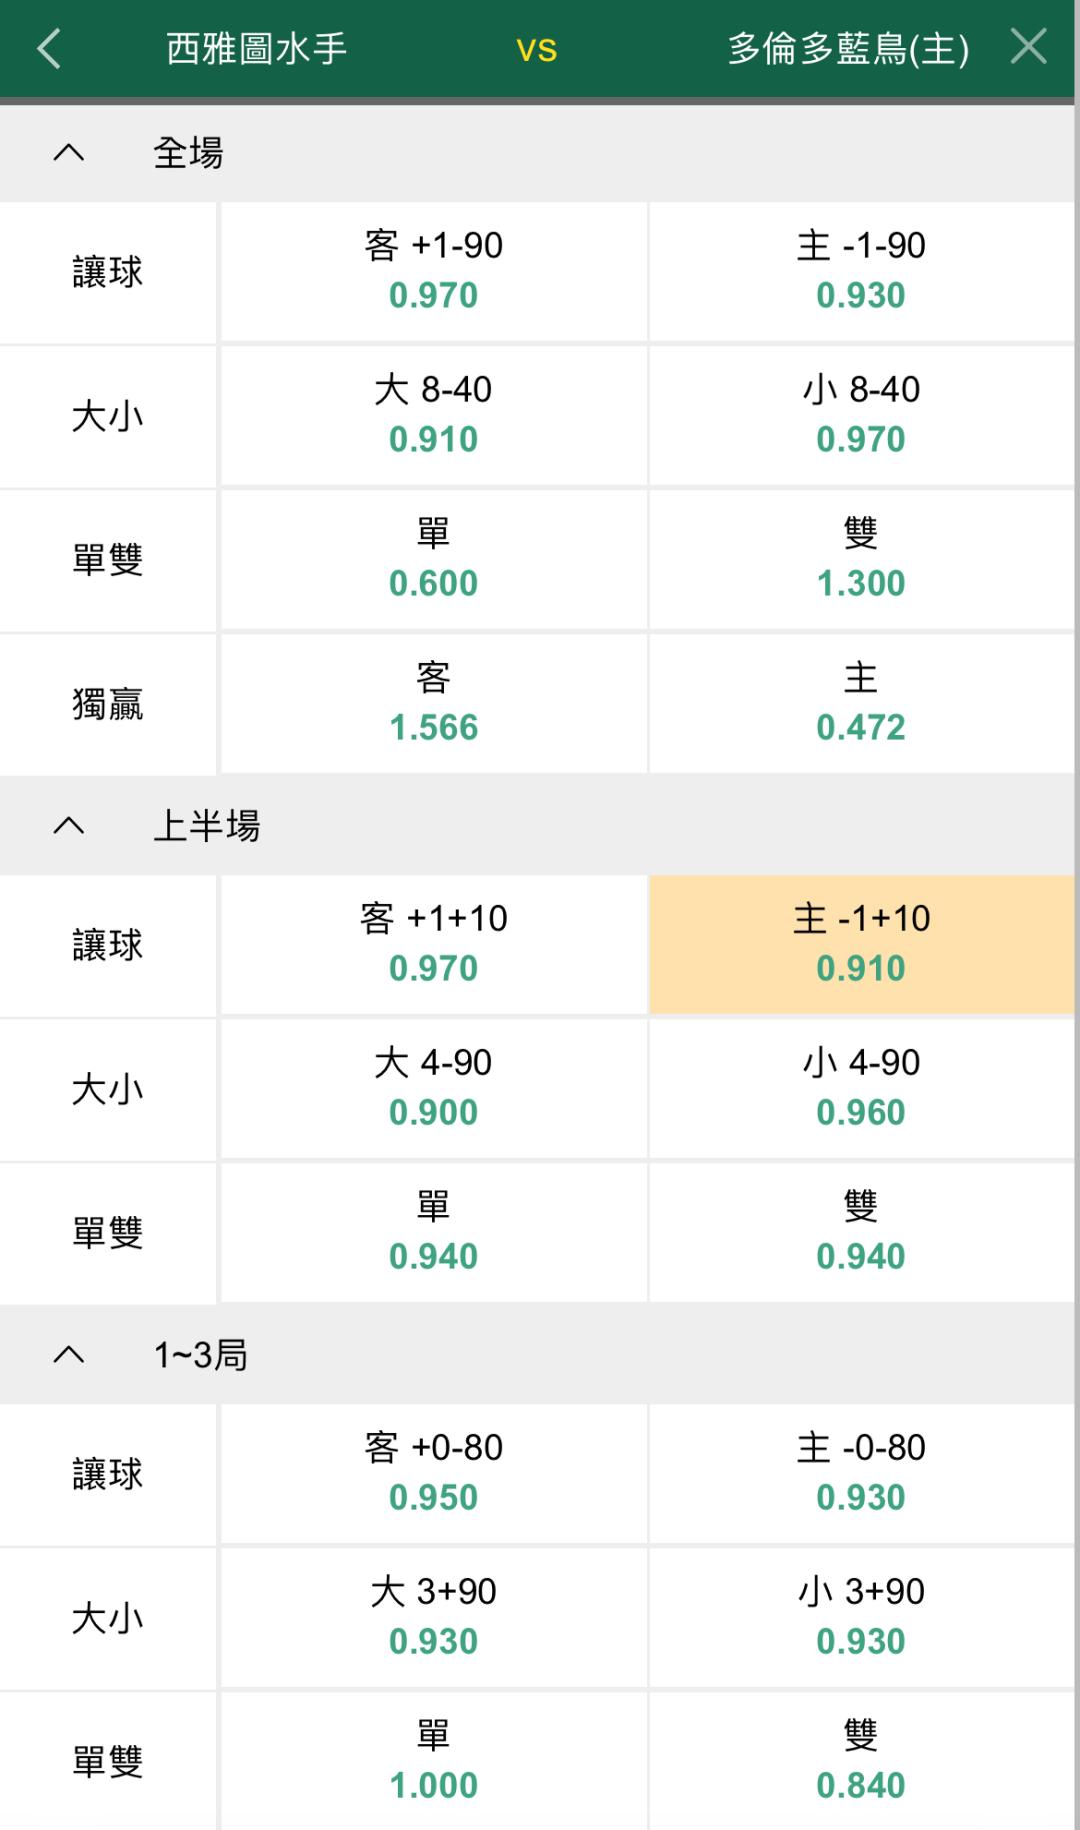Screen dimensions: 1080x1830
Task: Close the match odds panel
Action: [x=1028, y=47]
